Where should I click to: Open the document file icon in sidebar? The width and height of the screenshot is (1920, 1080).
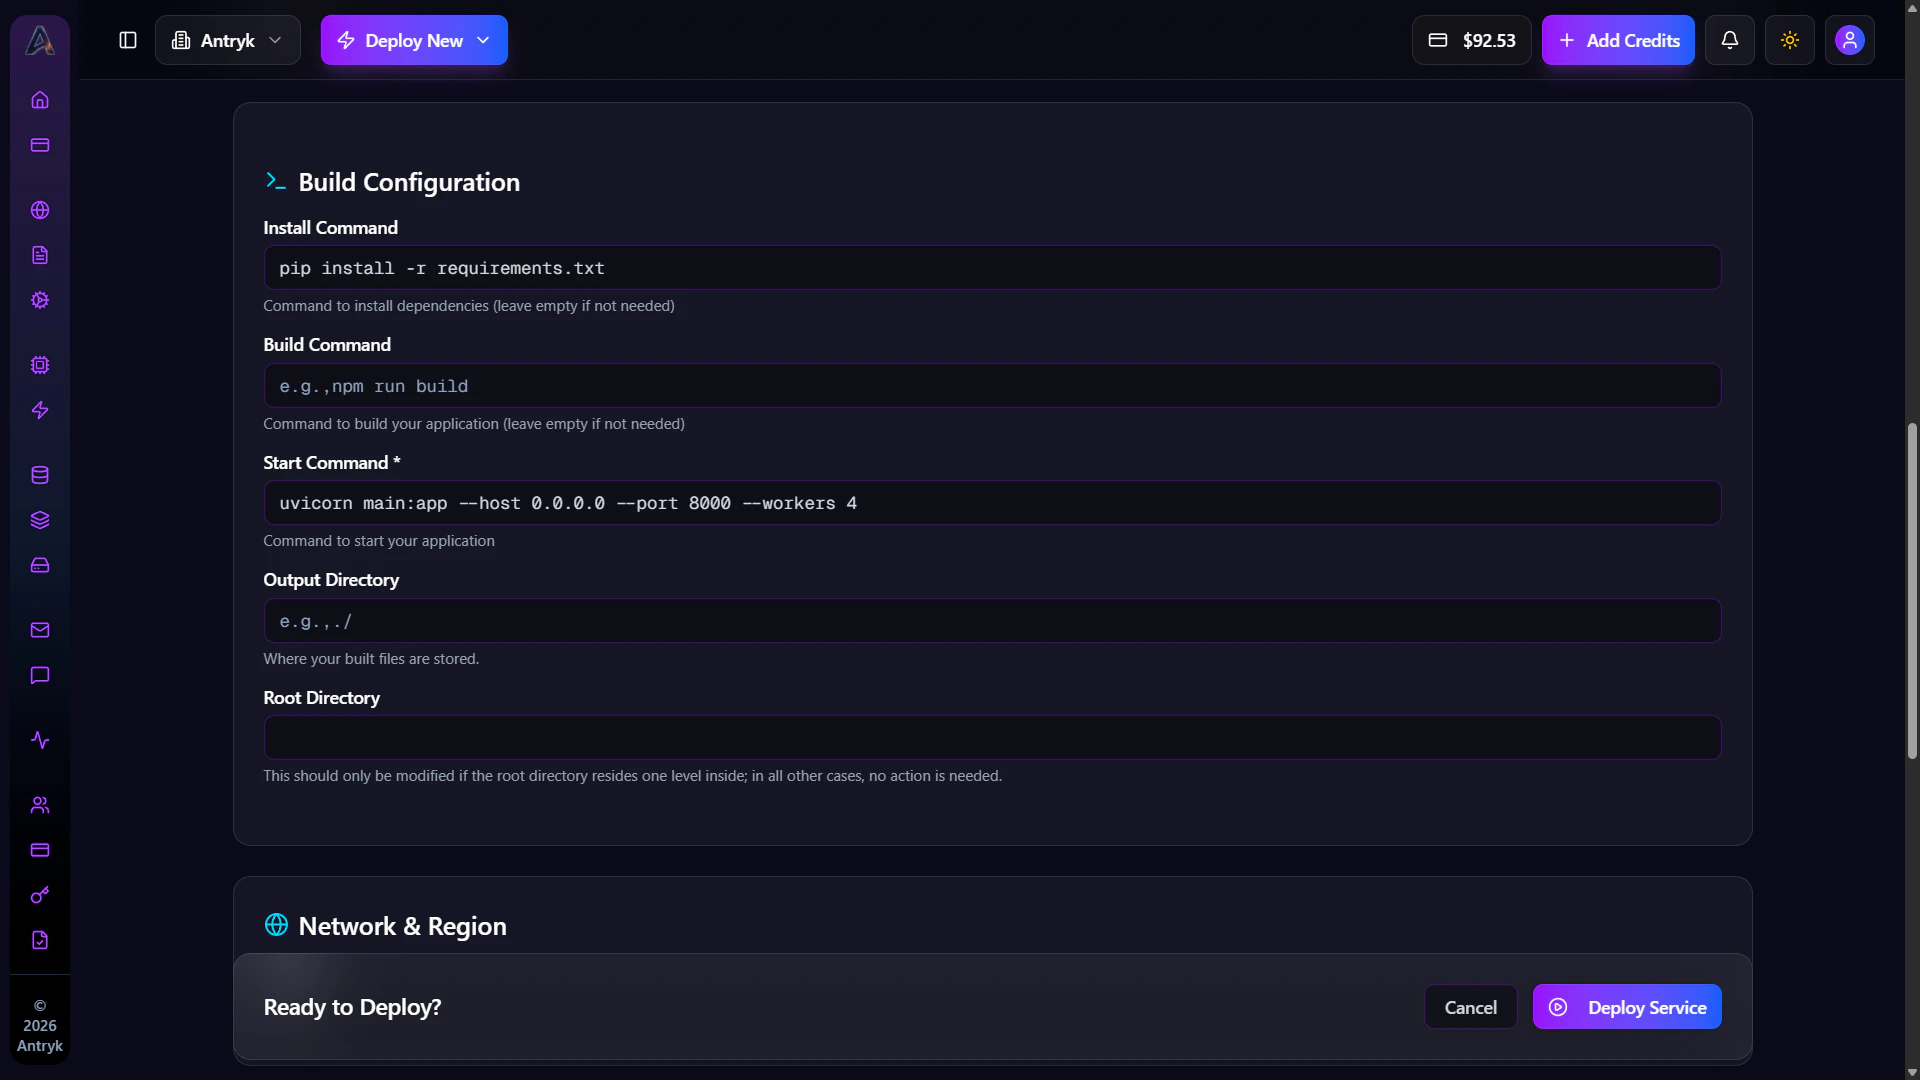(40, 255)
